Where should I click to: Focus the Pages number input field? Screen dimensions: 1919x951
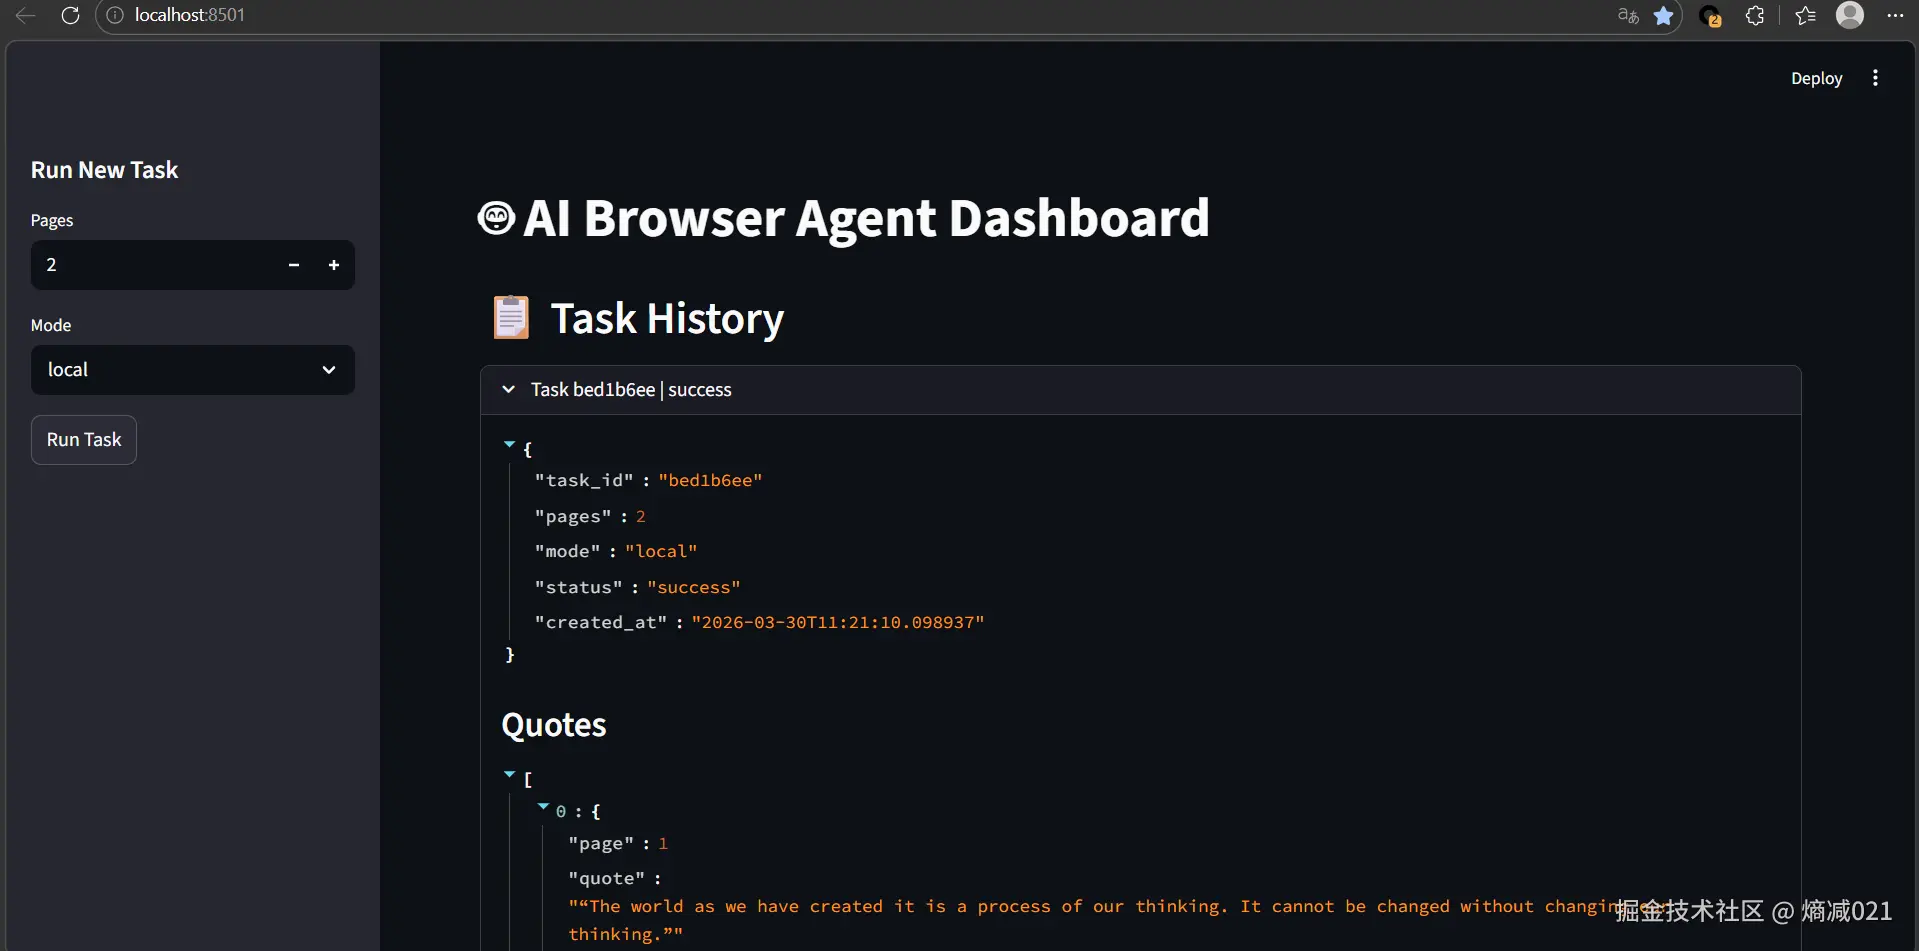coord(153,265)
